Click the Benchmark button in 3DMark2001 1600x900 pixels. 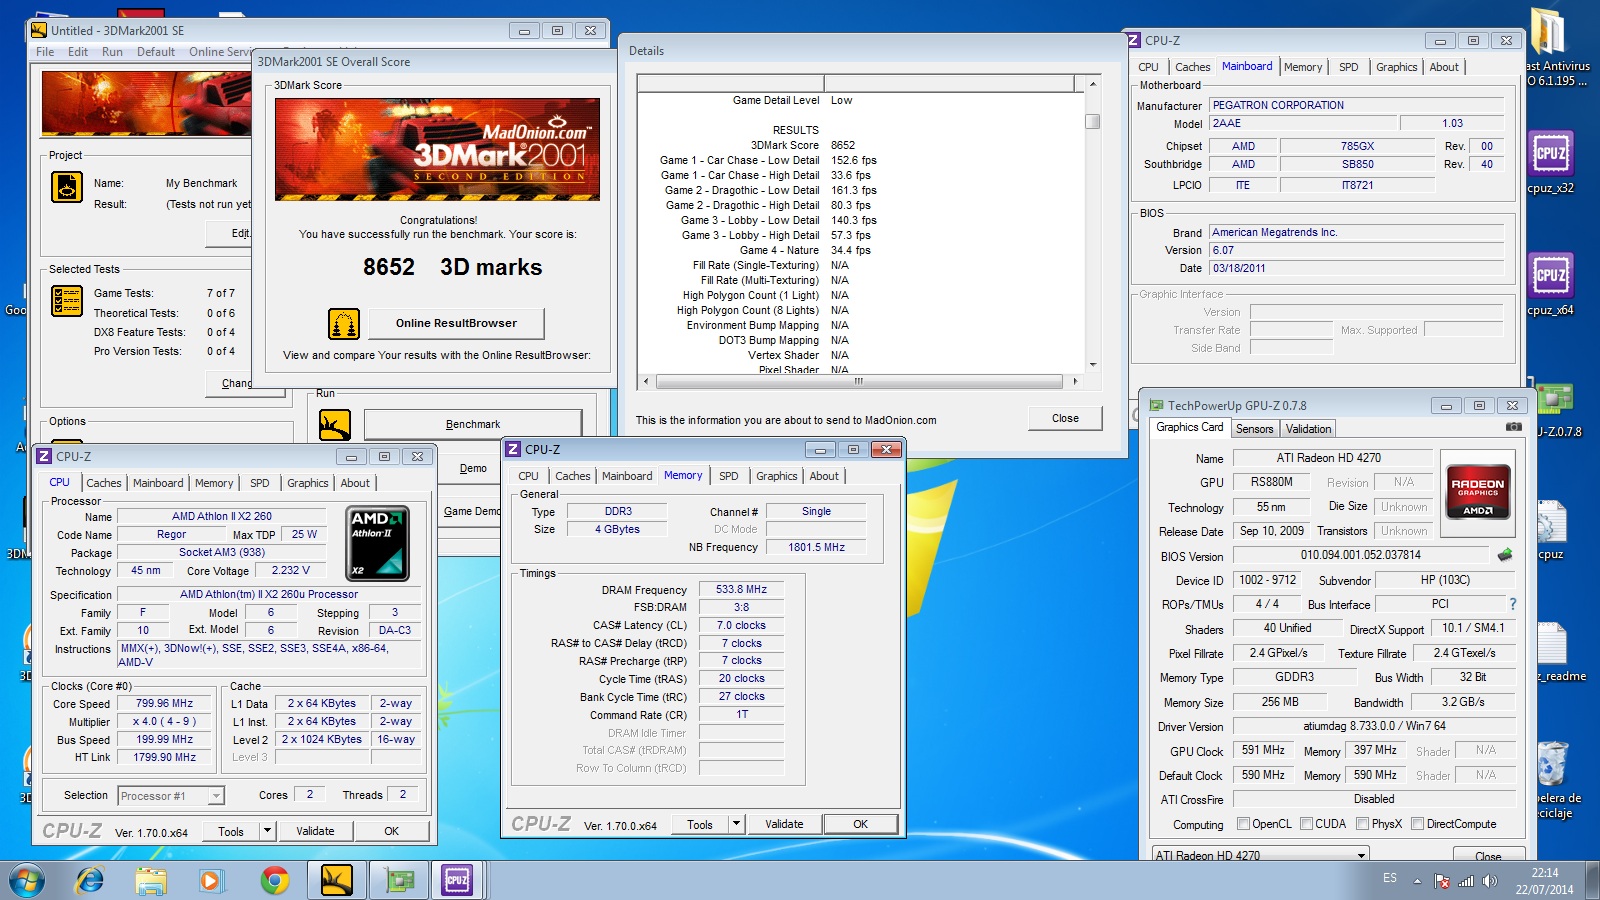472,424
